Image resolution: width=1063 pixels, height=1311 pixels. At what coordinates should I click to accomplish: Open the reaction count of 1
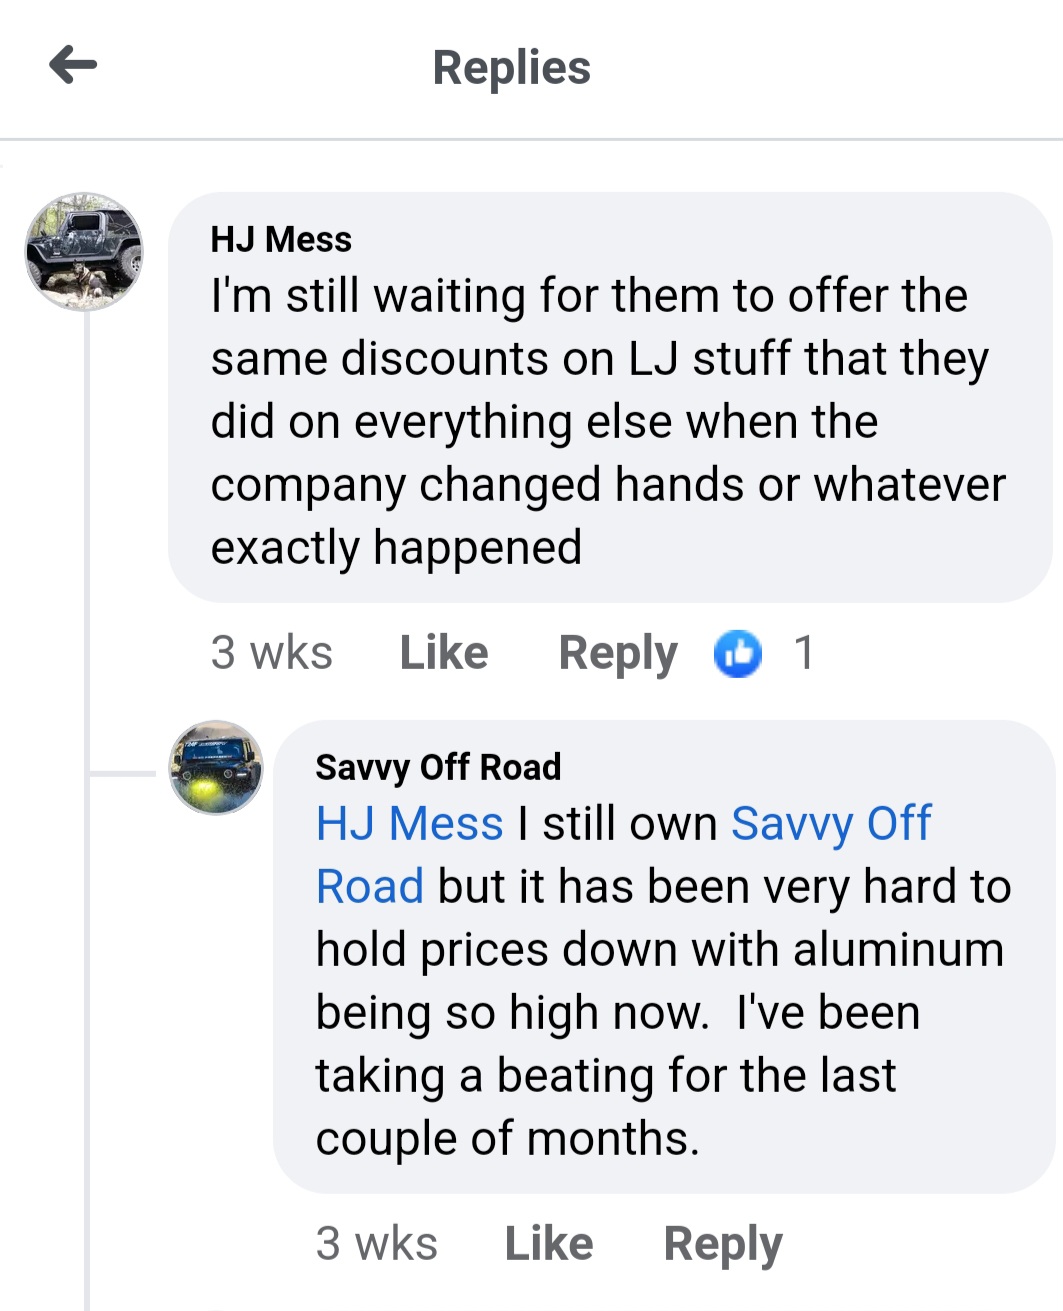point(803,653)
